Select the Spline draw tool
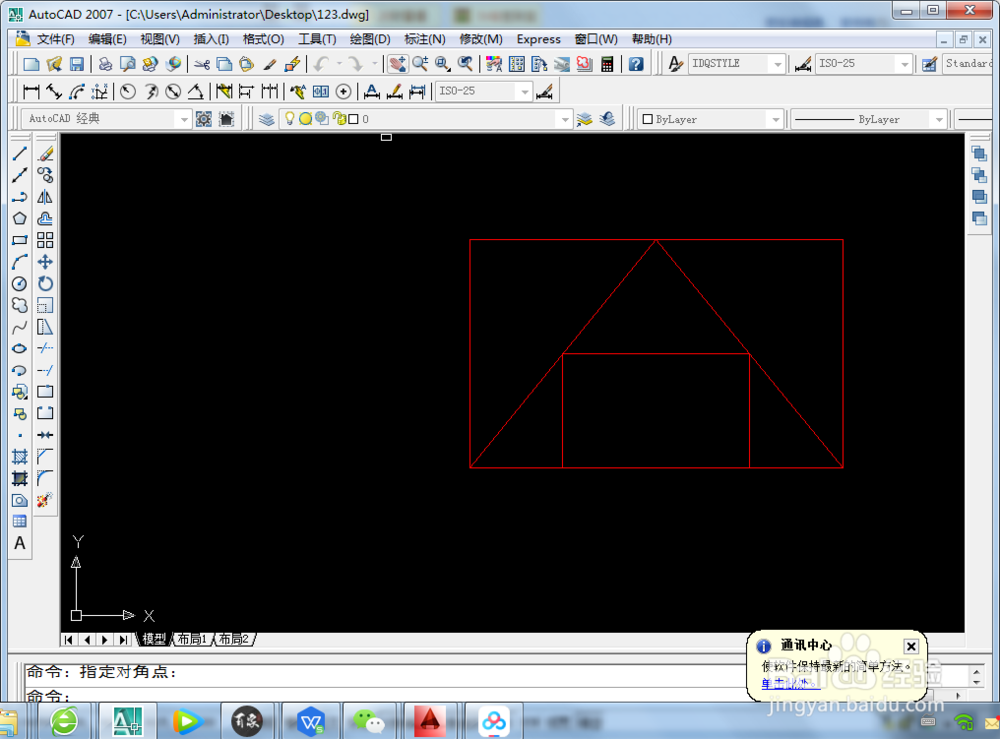Viewport: 1000px width, 739px height. coord(20,327)
